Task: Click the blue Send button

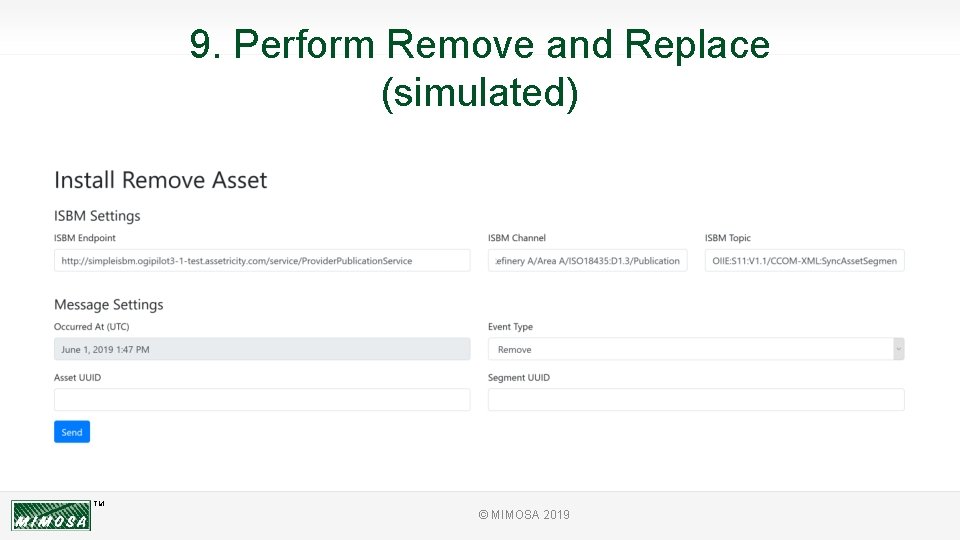Action: pos(72,432)
